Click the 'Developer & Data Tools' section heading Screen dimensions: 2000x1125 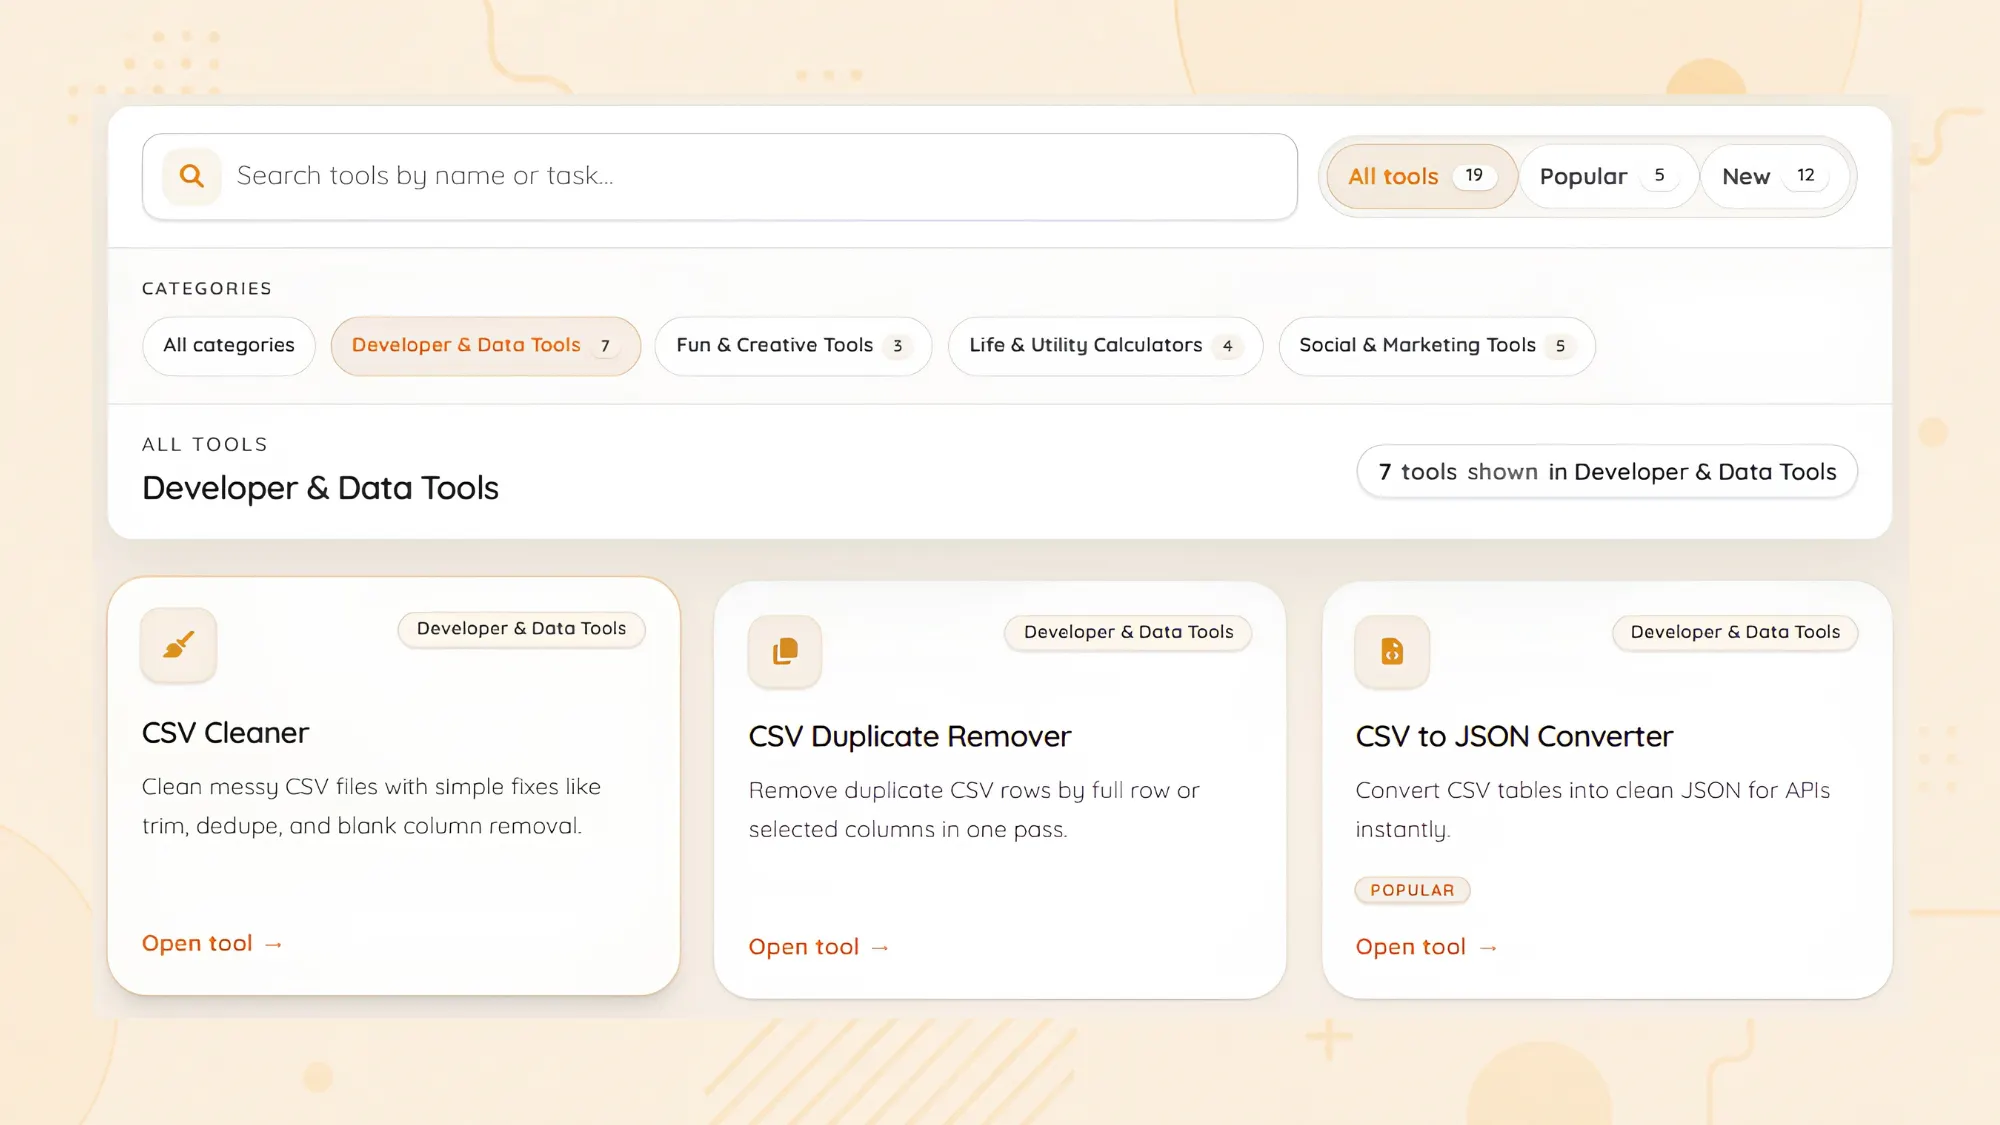[320, 488]
